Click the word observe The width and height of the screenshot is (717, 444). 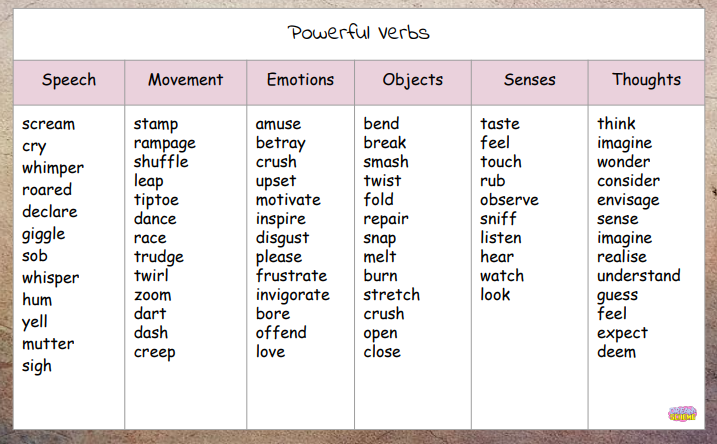(509, 200)
